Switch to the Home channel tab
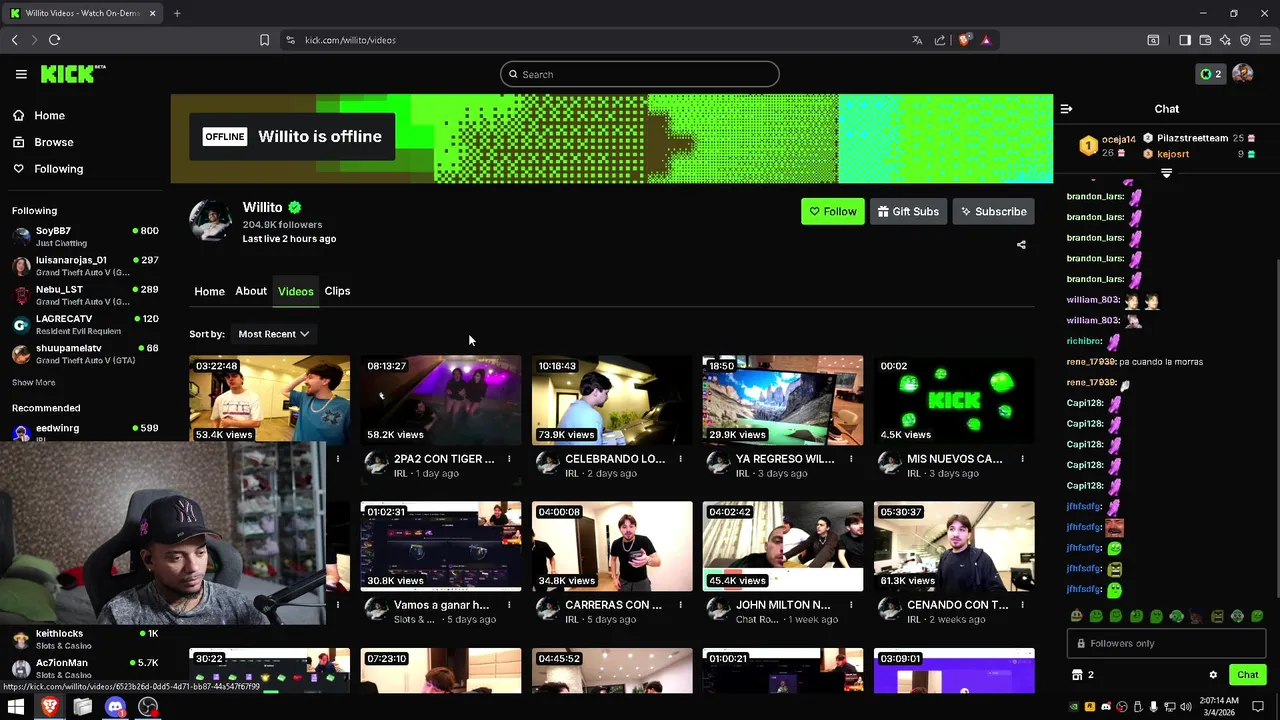Screen dimensions: 1280x720 (209, 291)
